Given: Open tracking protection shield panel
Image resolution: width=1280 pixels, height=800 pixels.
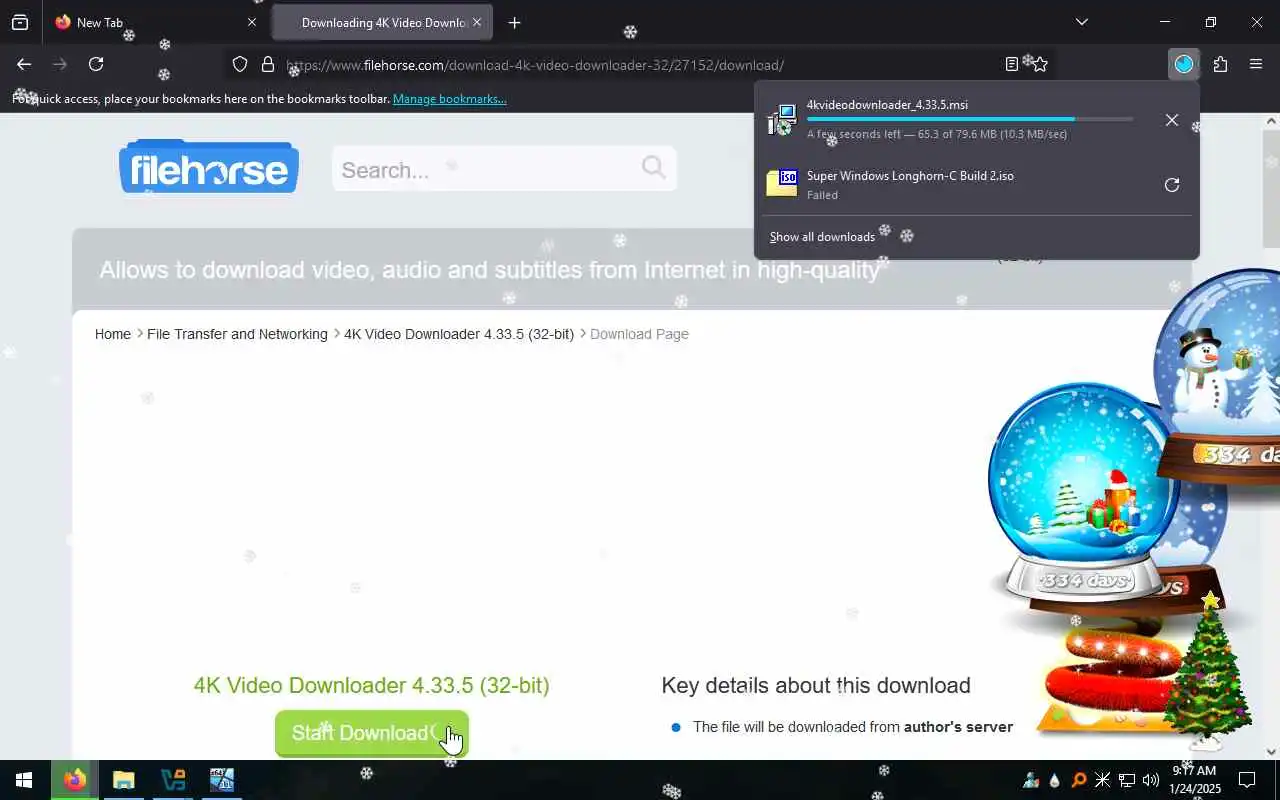Looking at the screenshot, I should [240, 64].
